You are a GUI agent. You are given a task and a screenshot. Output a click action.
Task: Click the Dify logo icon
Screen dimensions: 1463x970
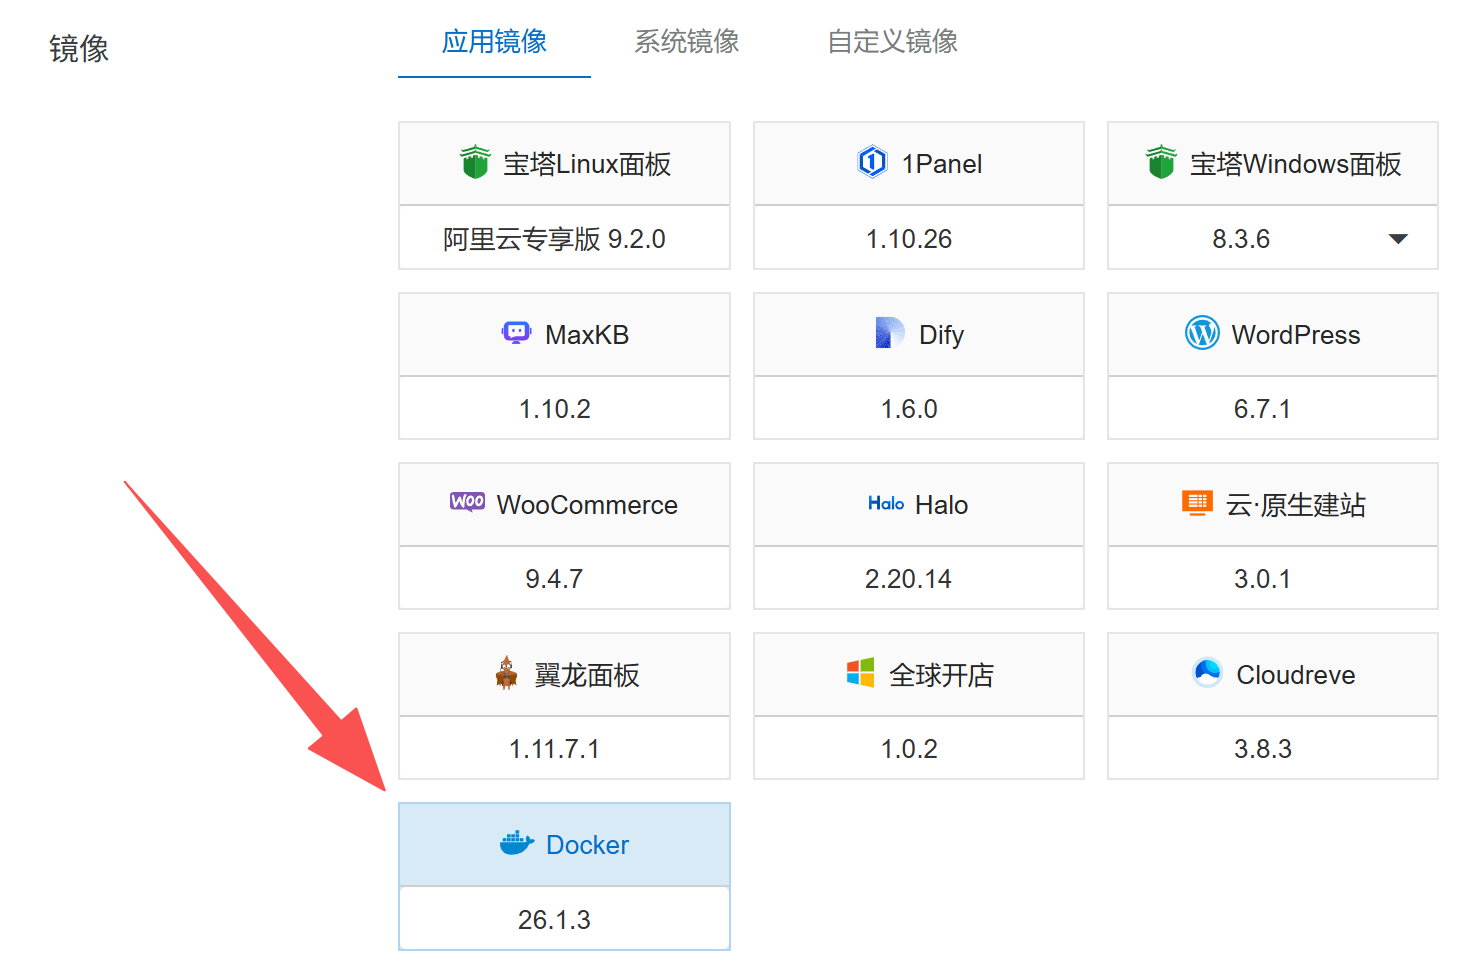pyautogui.click(x=889, y=333)
